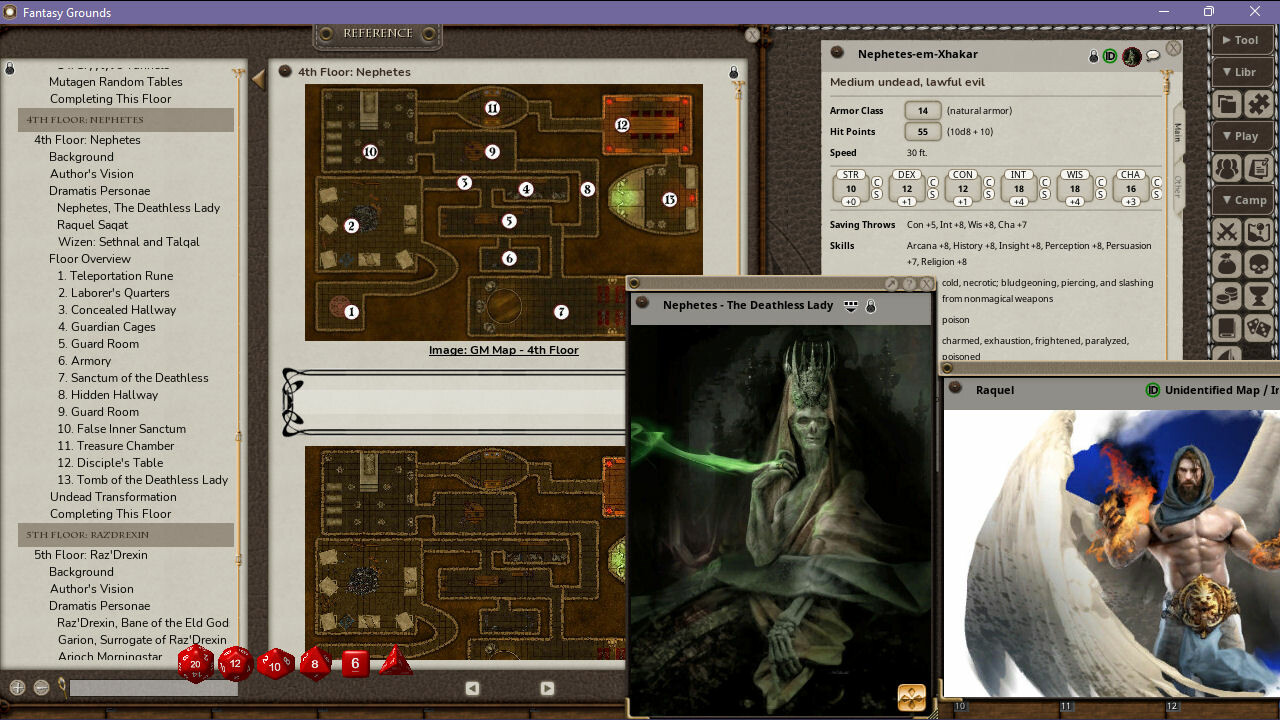Select '13. Tomb of the Deathless Lady' in the outline

(x=143, y=479)
